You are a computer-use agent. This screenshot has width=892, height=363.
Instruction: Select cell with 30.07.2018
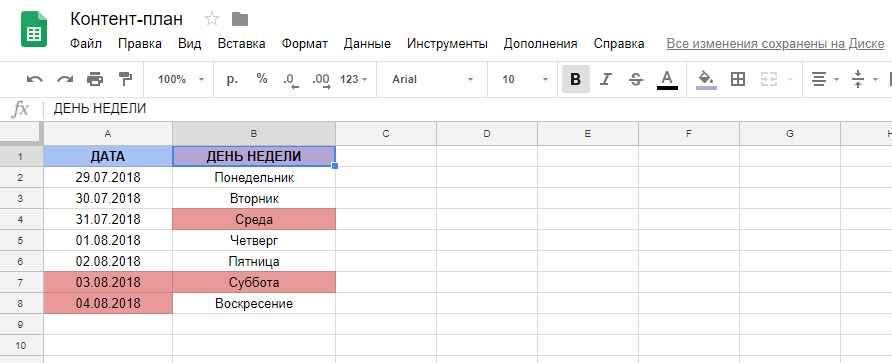tap(108, 199)
